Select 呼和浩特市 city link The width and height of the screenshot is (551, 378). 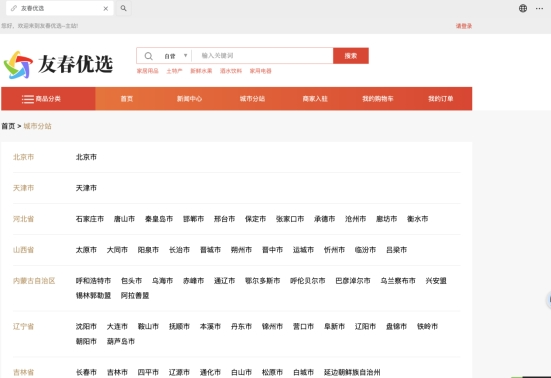[93, 281]
